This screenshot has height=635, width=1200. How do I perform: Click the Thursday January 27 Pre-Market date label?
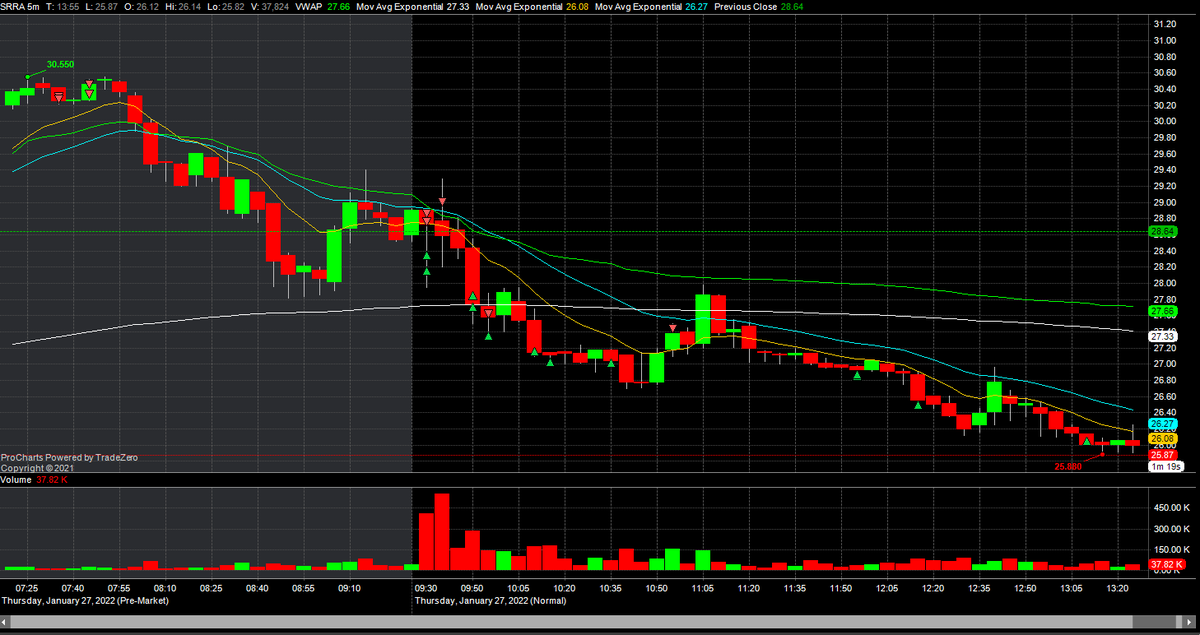pyautogui.click(x=85, y=601)
